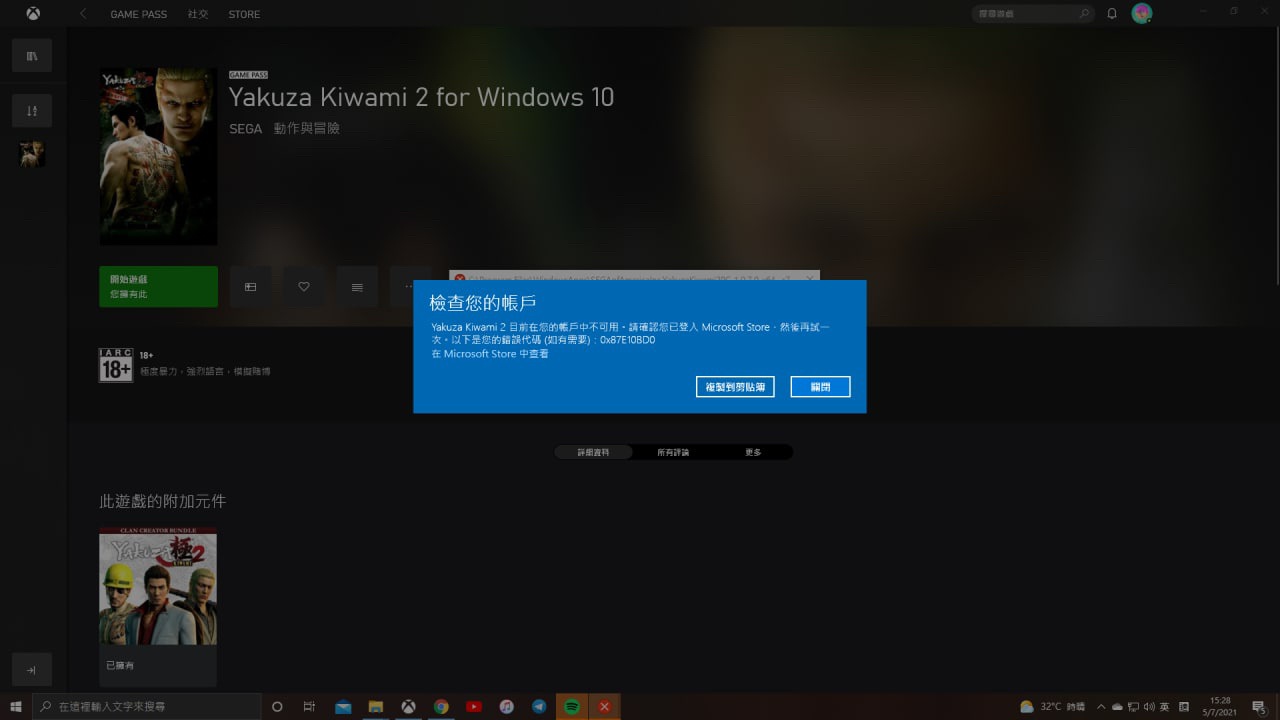Open Telegram from the taskbar
The image size is (1280, 720).
point(539,706)
